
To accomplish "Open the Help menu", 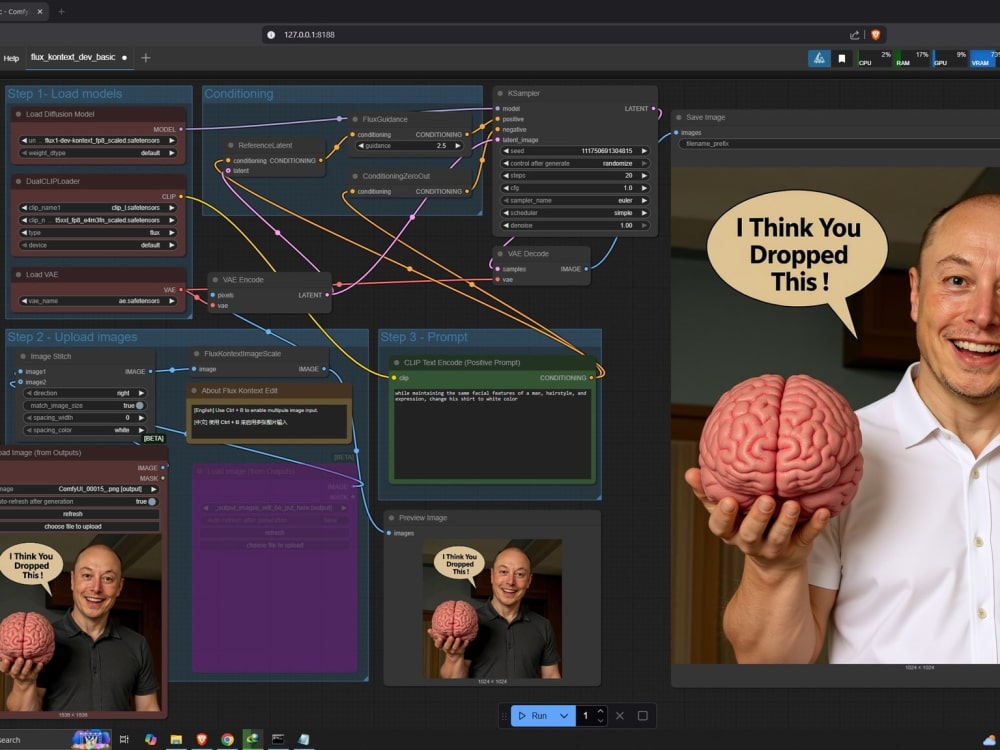I will 11,58.
